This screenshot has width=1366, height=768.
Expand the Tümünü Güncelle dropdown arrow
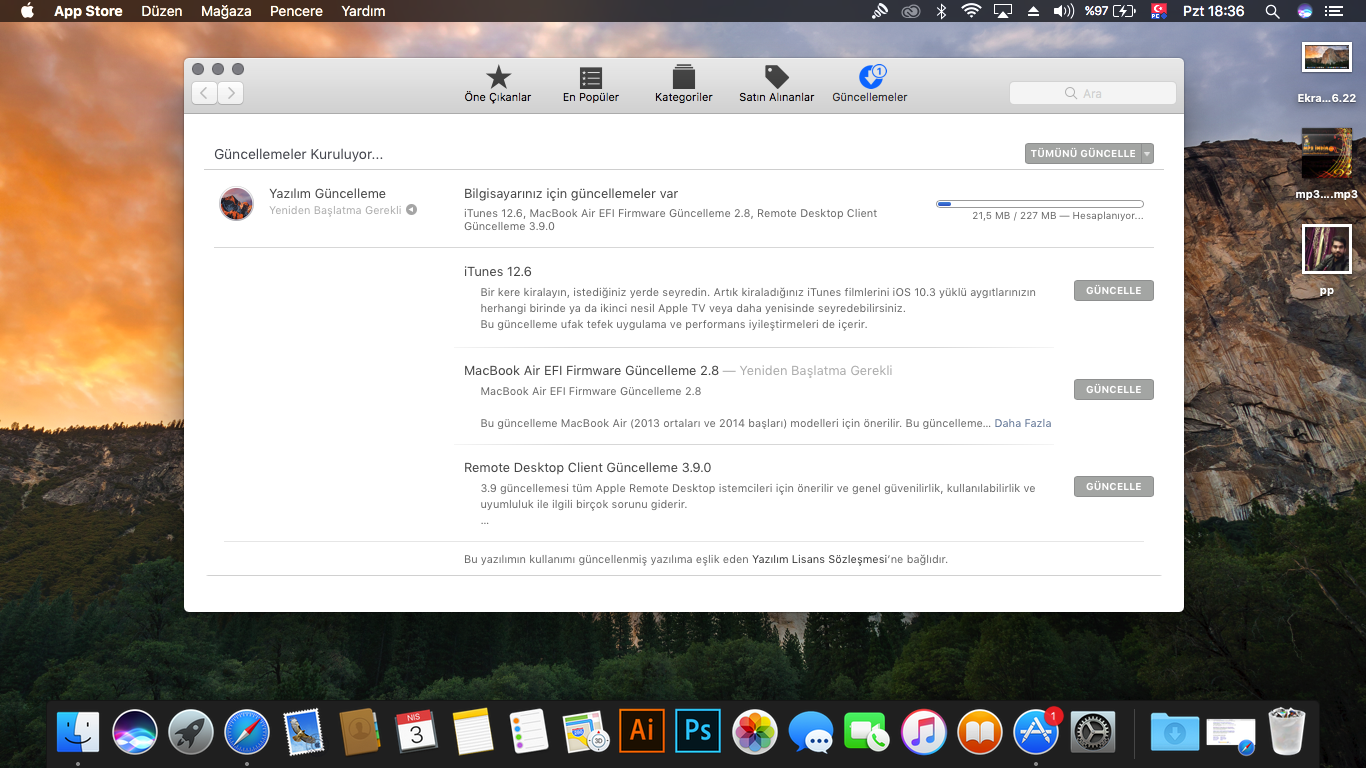coord(1147,154)
